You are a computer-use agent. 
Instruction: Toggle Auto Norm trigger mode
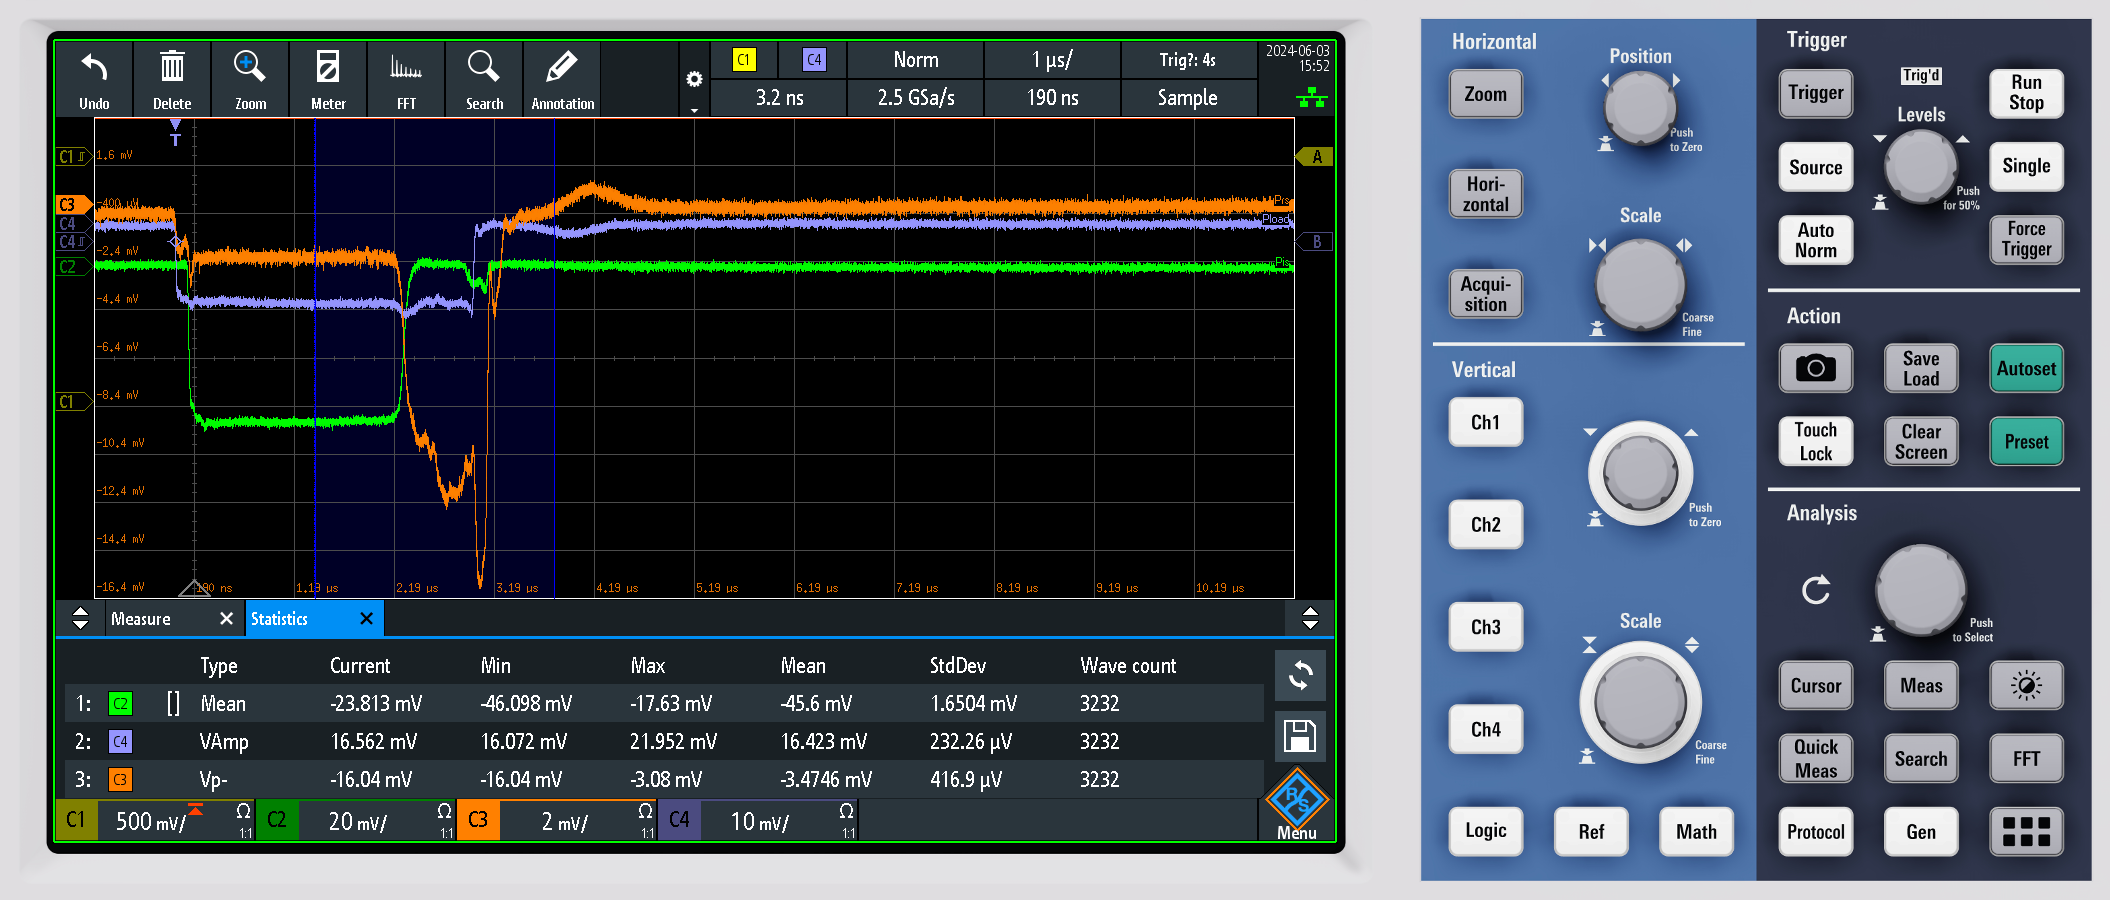[1815, 240]
